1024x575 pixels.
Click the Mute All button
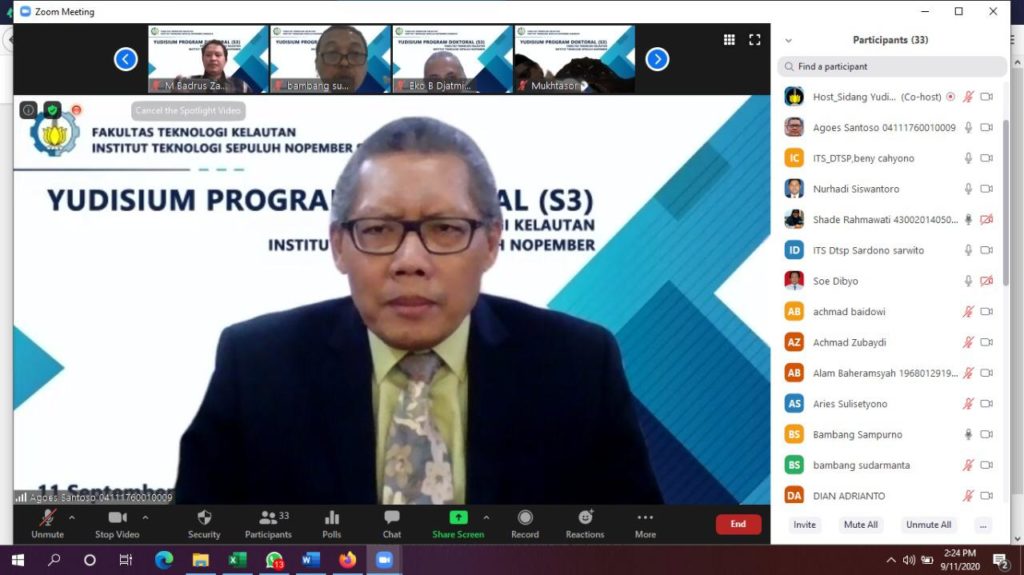tap(860, 525)
